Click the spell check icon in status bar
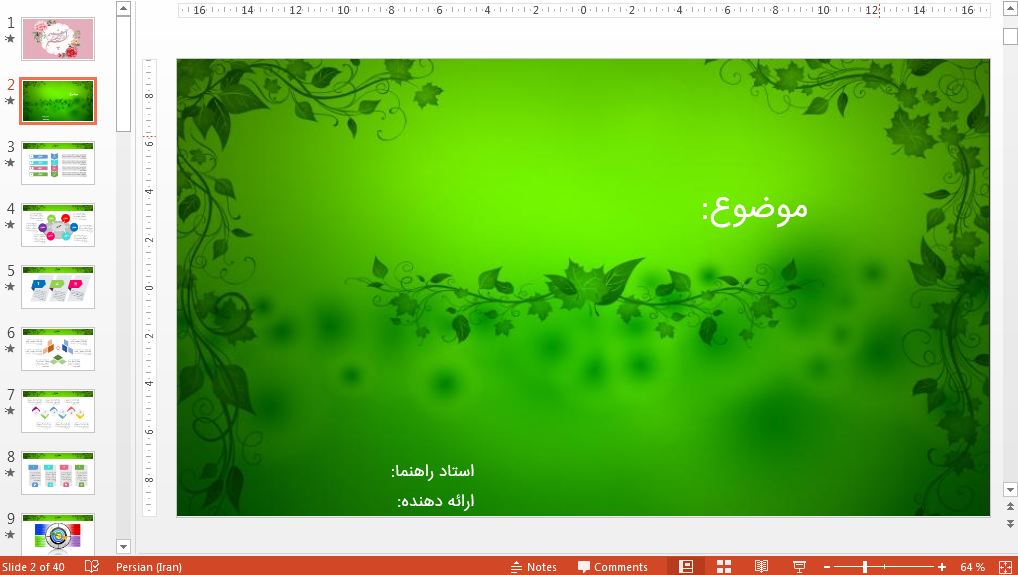The width and height of the screenshot is (1018, 575). click(x=92, y=567)
